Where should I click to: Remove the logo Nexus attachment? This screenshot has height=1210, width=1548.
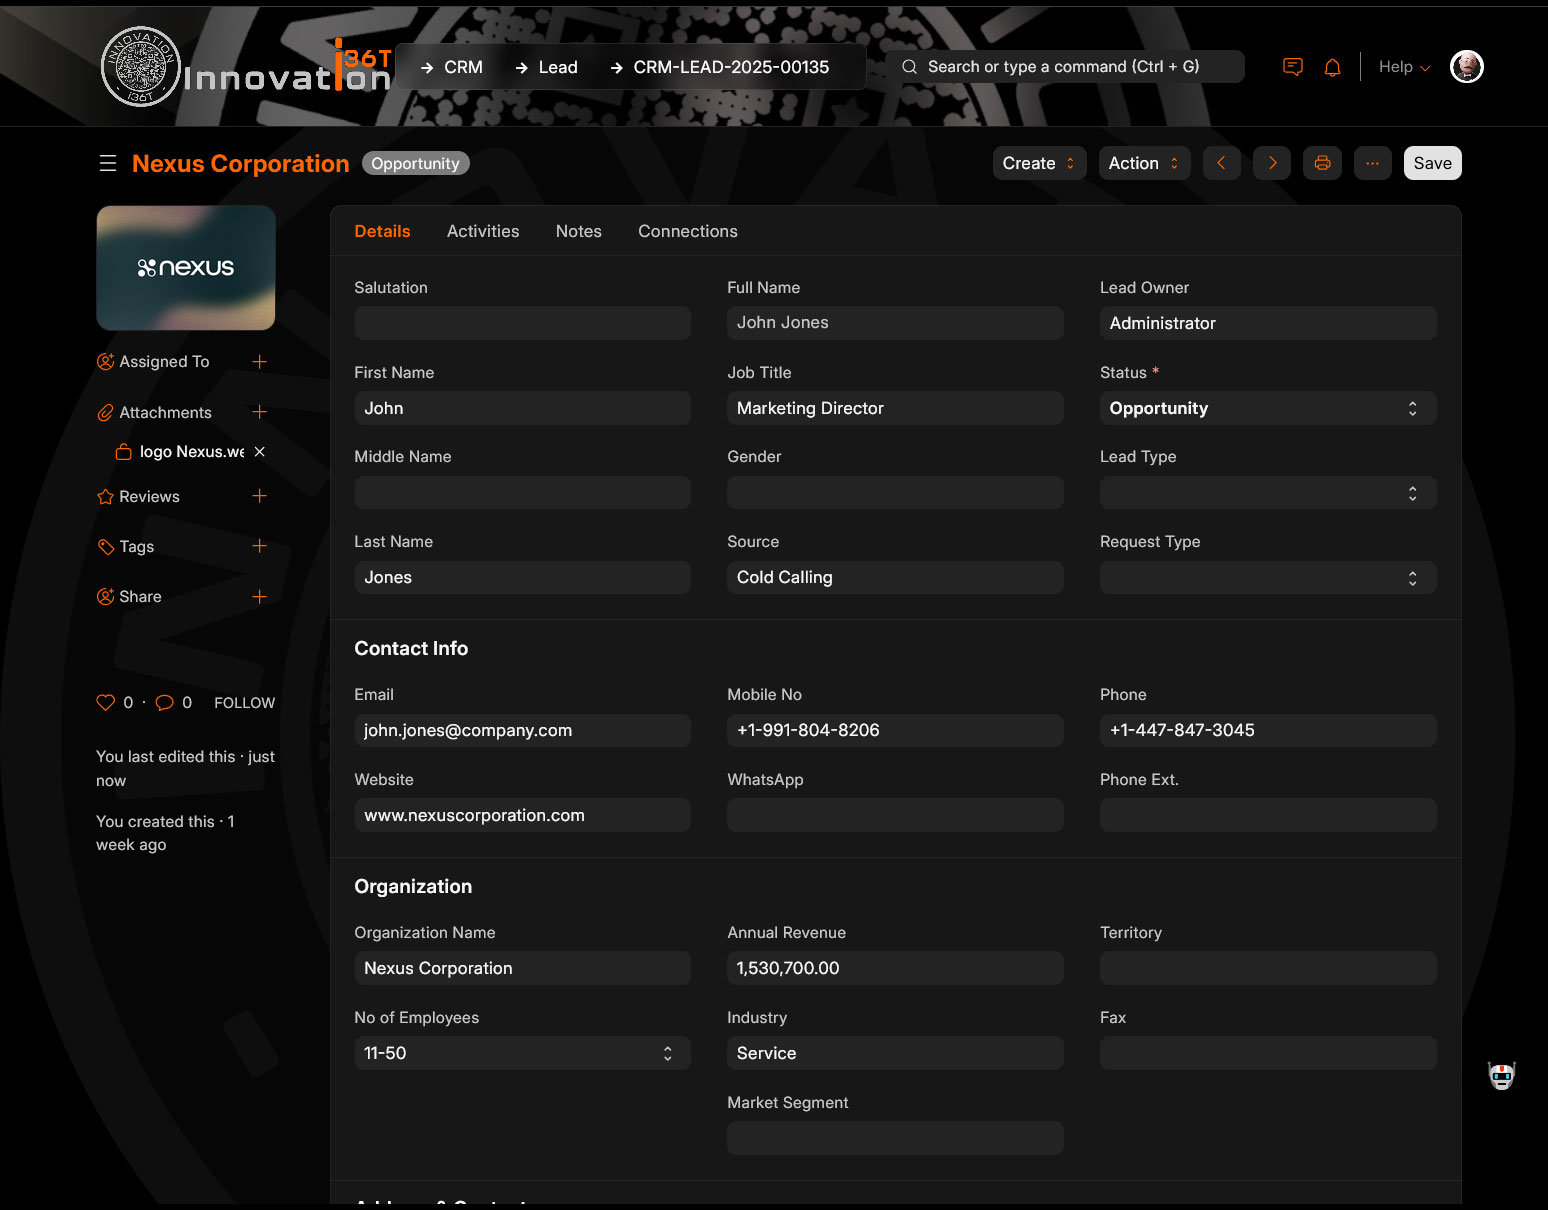[x=260, y=452]
